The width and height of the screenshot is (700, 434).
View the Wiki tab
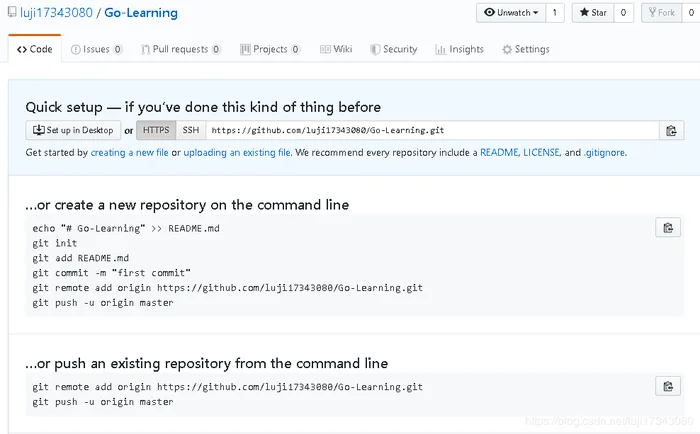click(336, 49)
